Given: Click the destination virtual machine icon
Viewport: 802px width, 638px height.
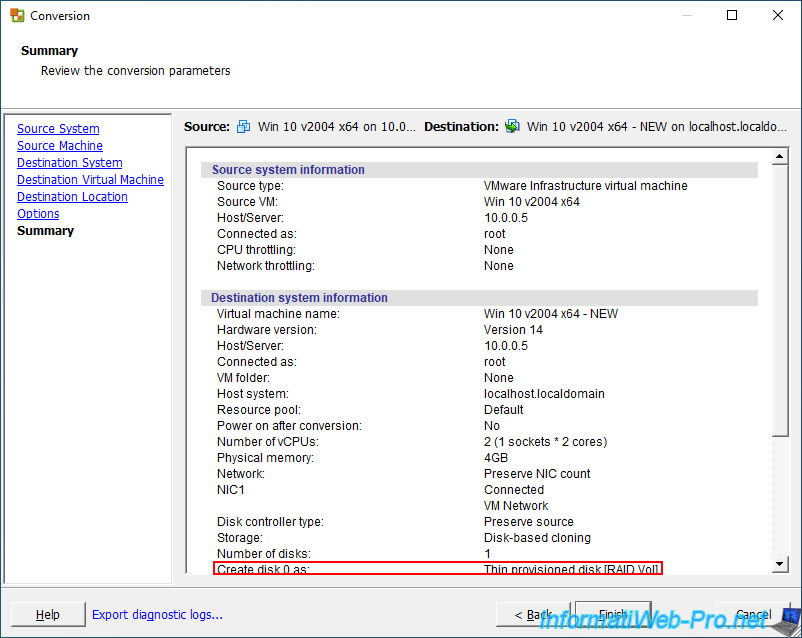Looking at the screenshot, I should (x=512, y=126).
